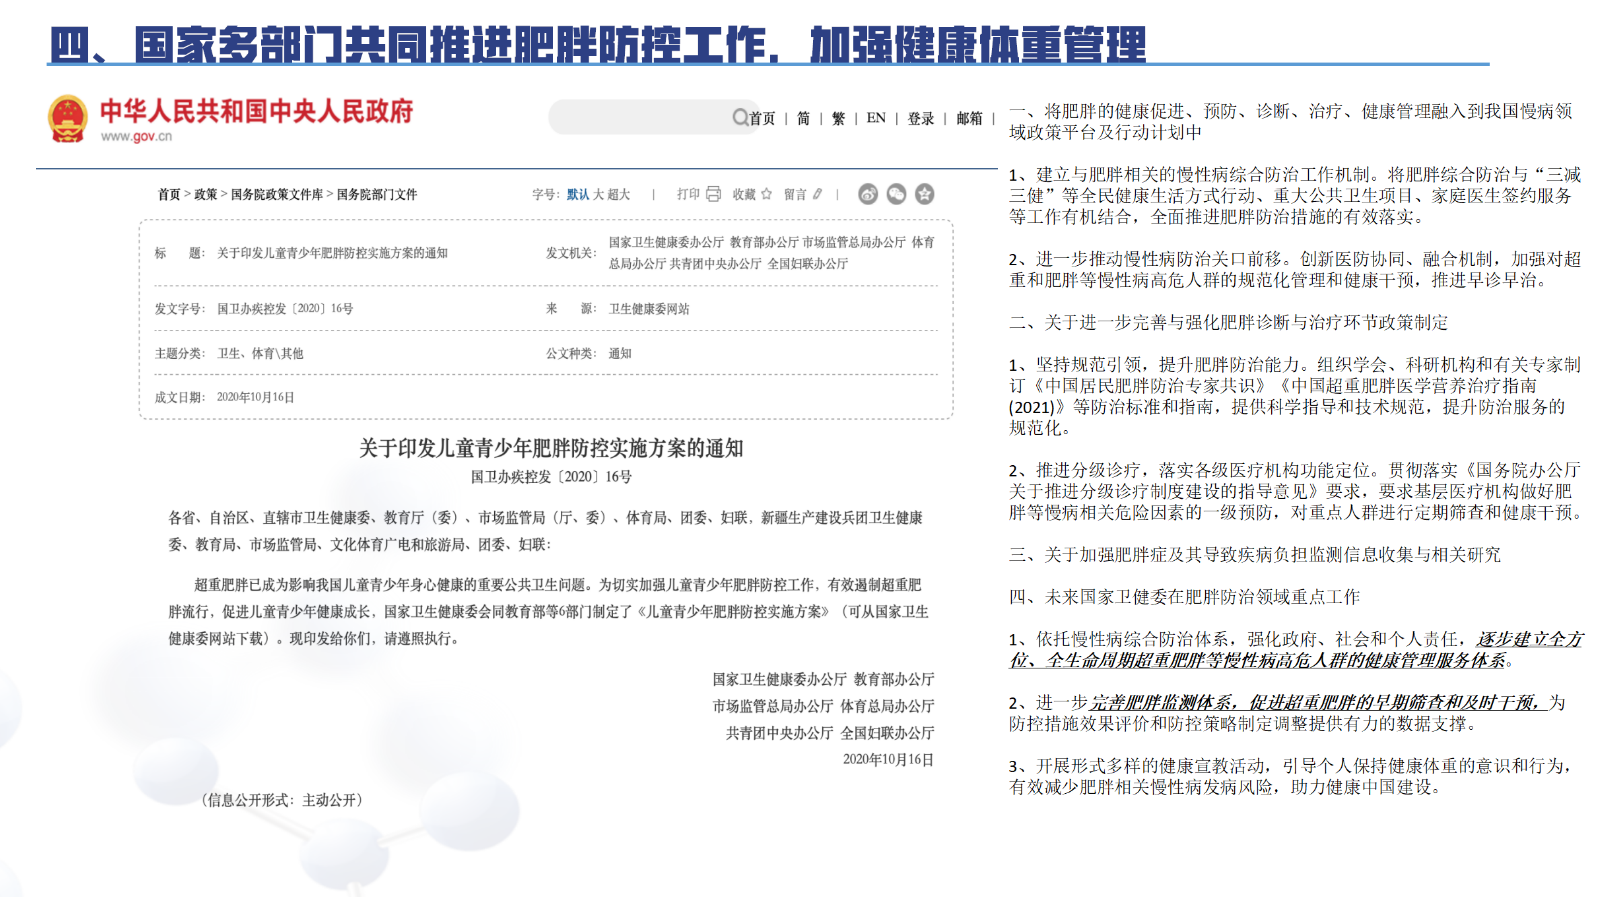The height and width of the screenshot is (910, 1615).
Task: Click the subtitle 国卫办疾控发〔2020〕16号 below the heading
Action: point(551,477)
